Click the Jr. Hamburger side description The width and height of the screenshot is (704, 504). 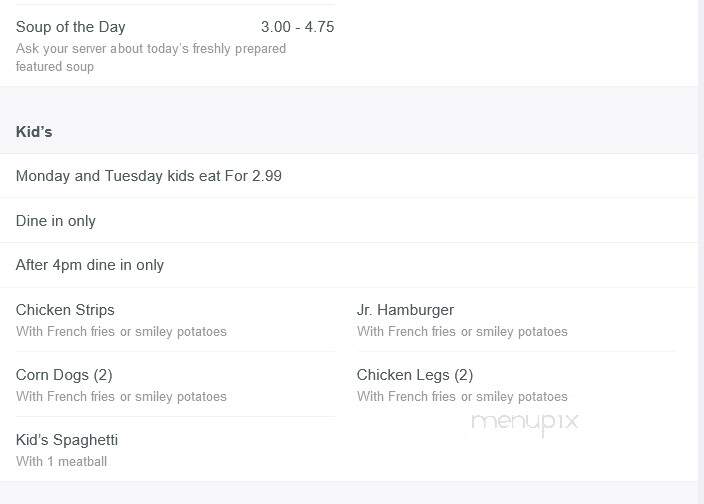[x=462, y=331]
